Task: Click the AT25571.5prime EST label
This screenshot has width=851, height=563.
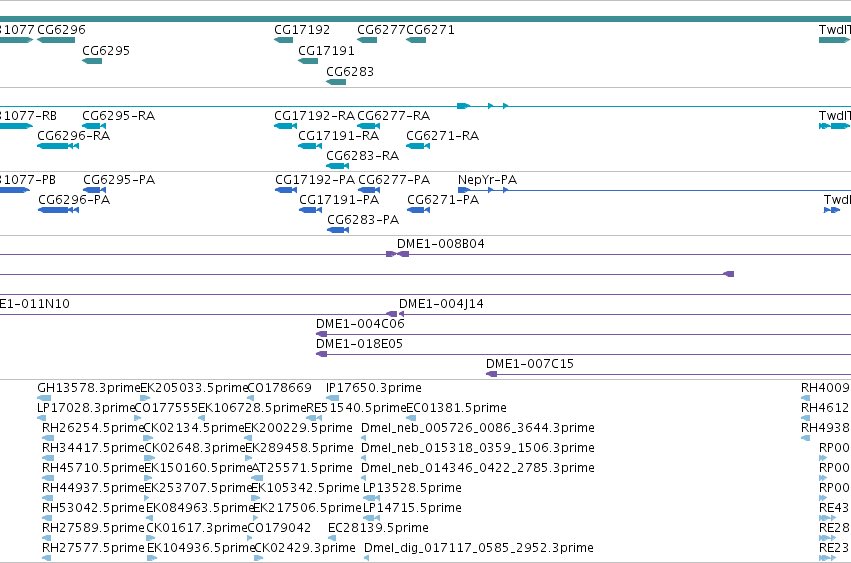Action: pos(302,468)
